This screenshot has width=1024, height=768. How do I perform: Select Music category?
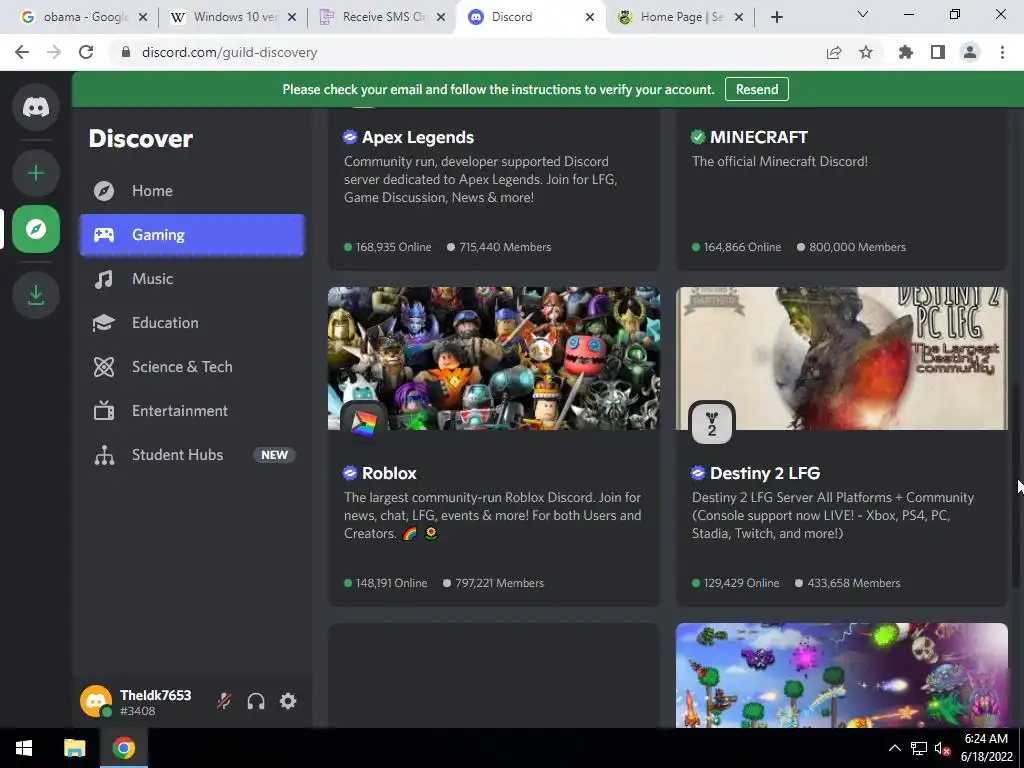[x=192, y=279]
